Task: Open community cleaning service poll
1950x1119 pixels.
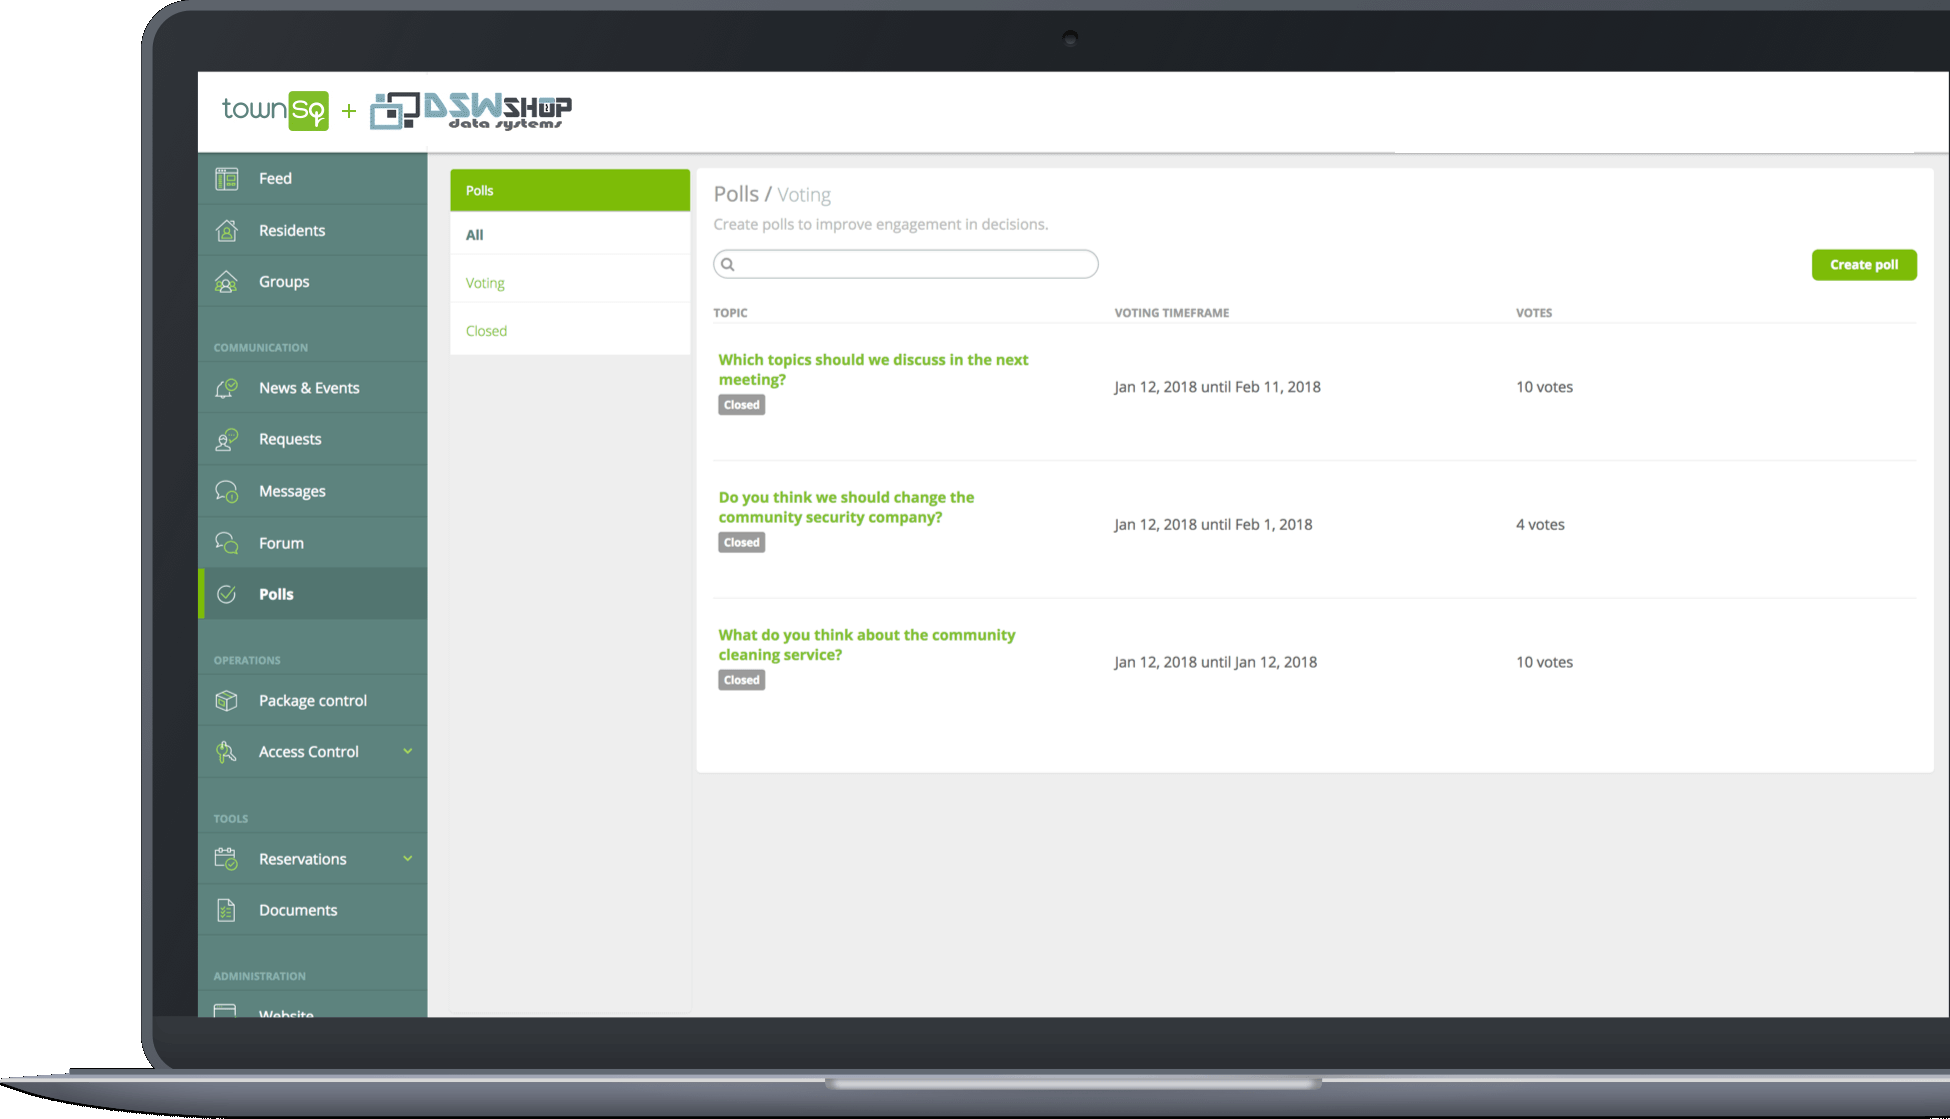Action: tap(867, 644)
